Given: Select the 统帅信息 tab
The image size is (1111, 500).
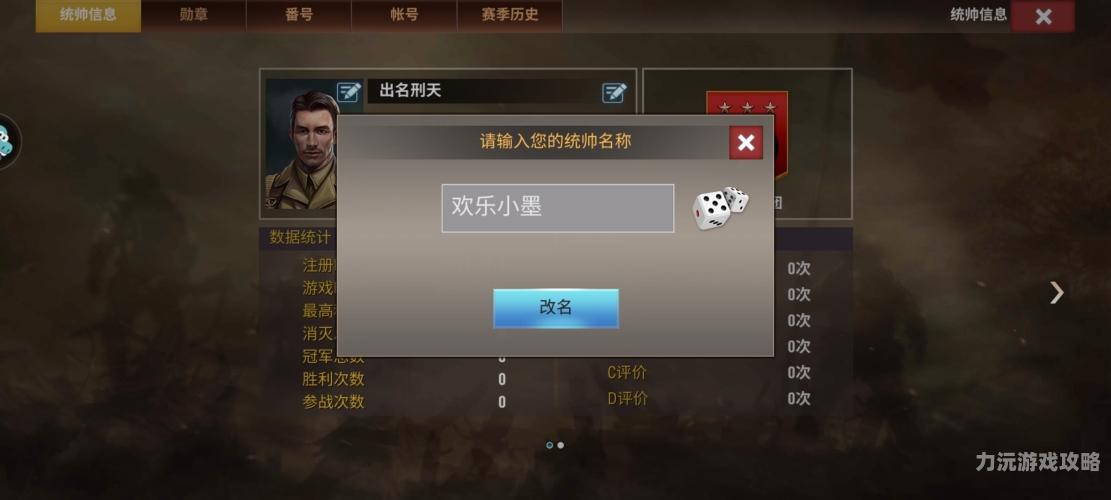Looking at the screenshot, I should coord(89,16).
